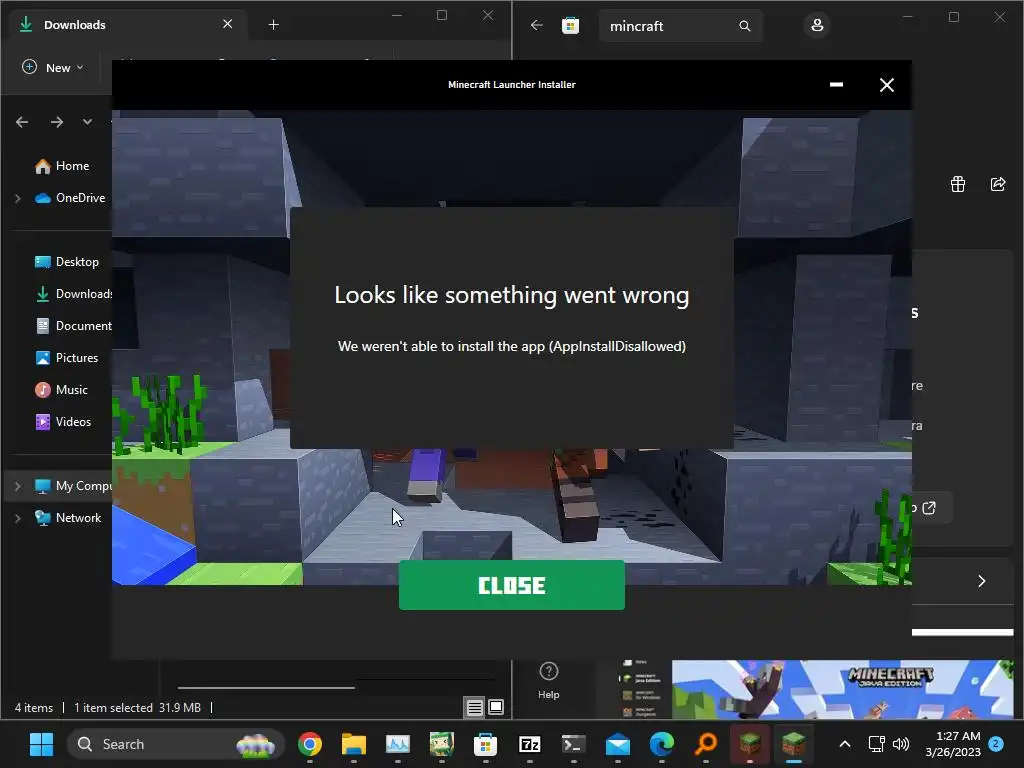
Task: Open the terminal from the taskbar
Action: tap(573, 744)
